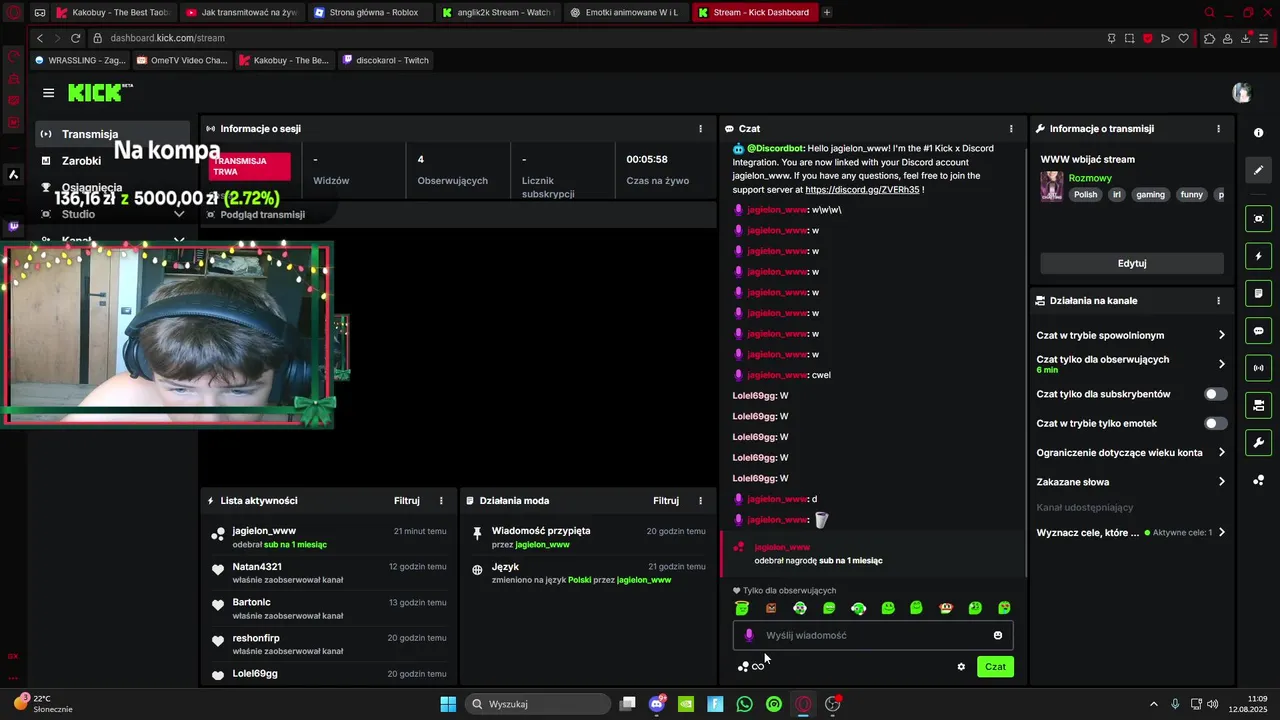Image resolution: width=1280 pixels, height=720 pixels.
Task: Toggle the lightning activity widget icon
Action: (x=1258, y=256)
